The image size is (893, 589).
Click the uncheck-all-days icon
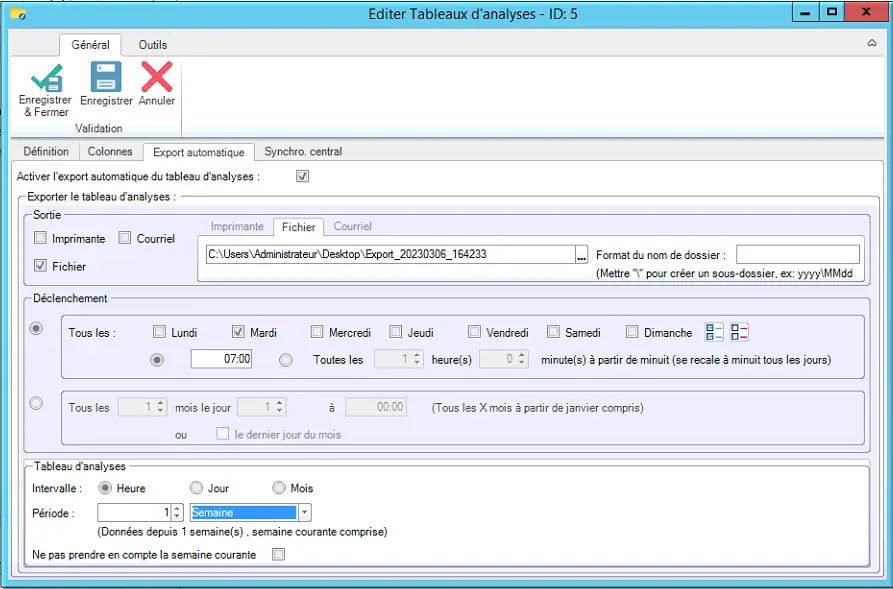coord(739,332)
